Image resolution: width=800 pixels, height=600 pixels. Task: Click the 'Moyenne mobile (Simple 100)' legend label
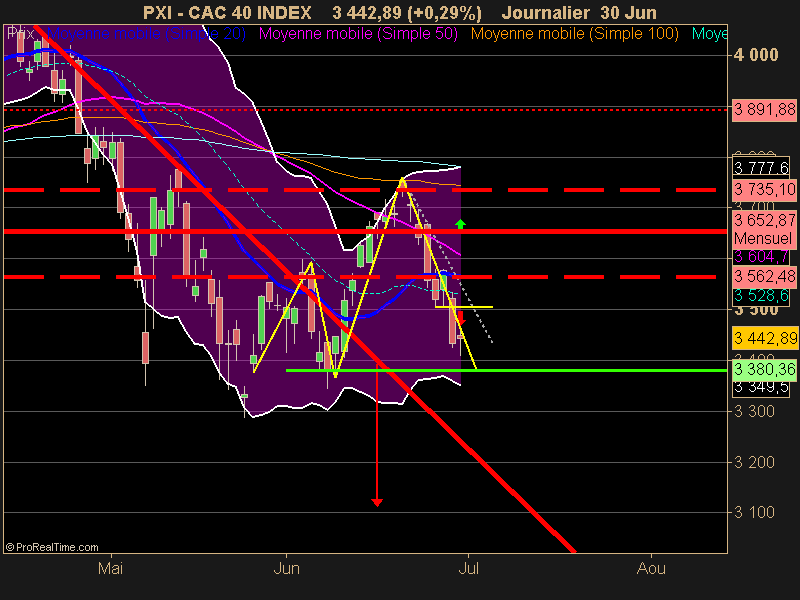pyautogui.click(x=574, y=34)
